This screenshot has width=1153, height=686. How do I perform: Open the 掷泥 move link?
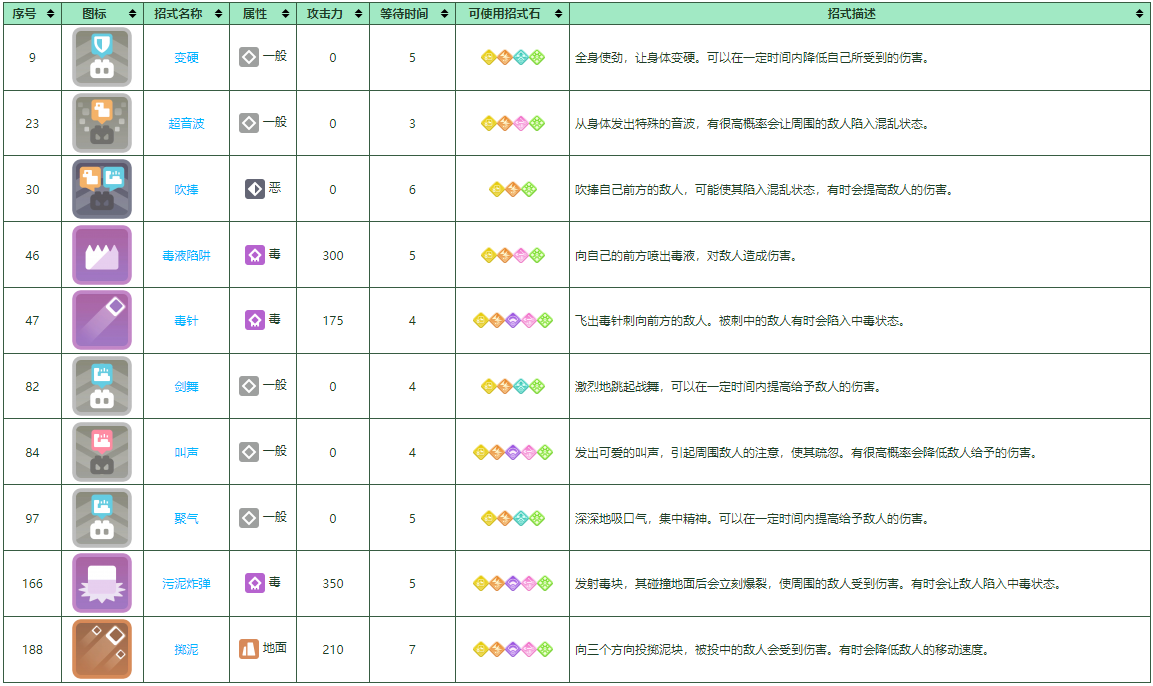[x=186, y=650]
